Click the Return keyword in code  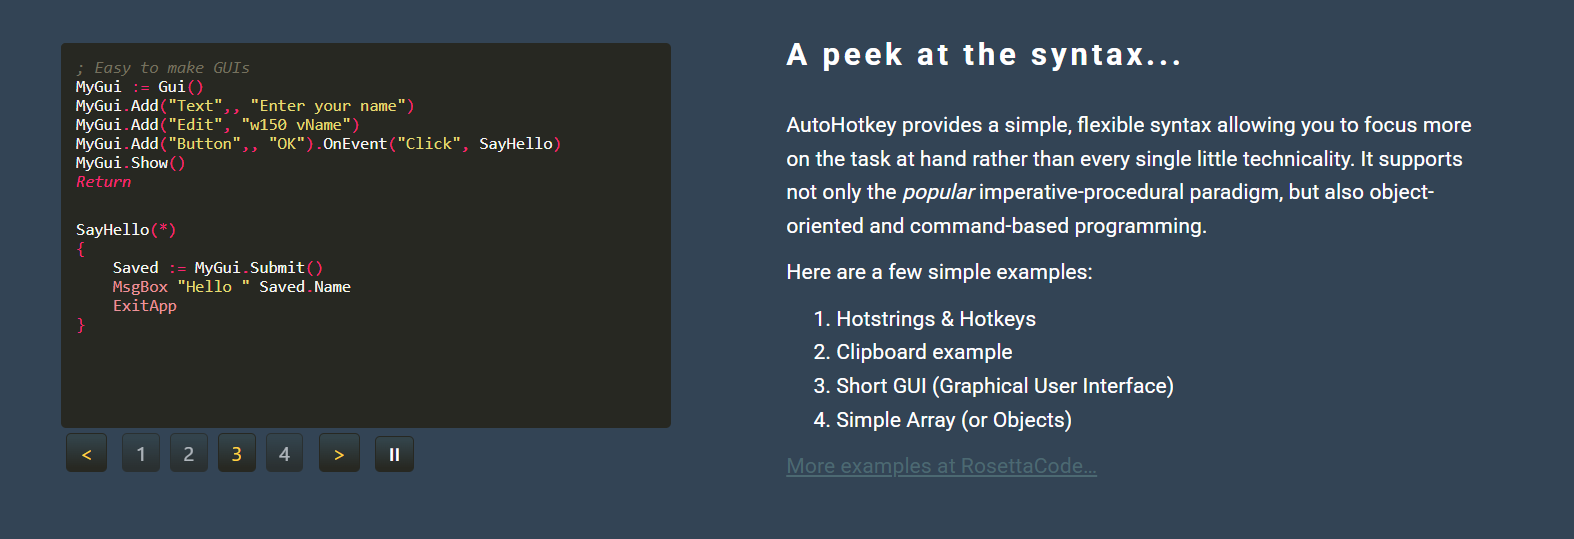[104, 182]
